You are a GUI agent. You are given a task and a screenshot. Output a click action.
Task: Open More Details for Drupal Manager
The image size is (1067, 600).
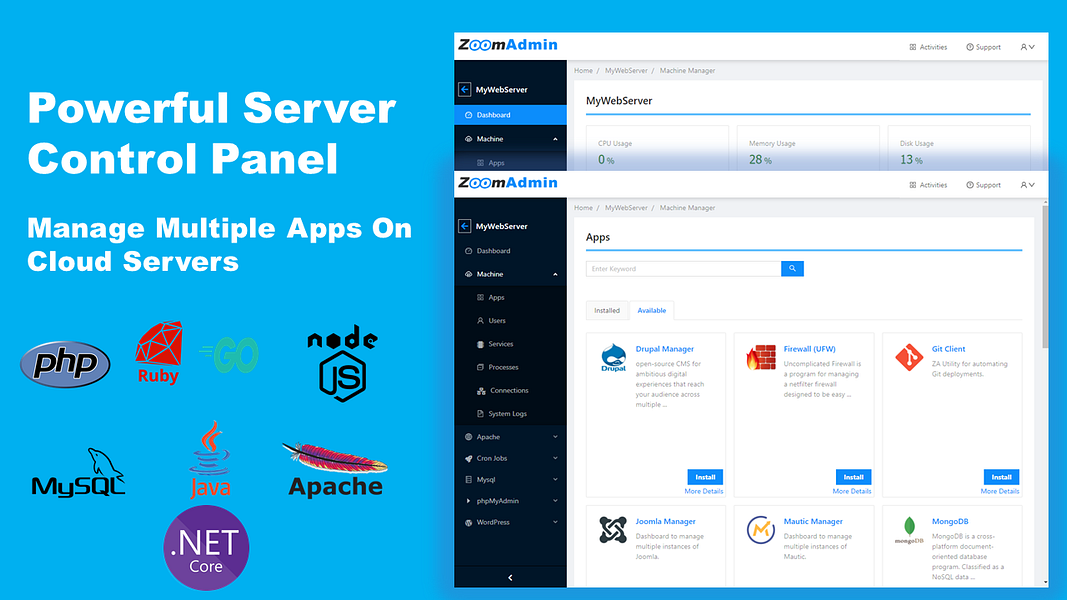tap(704, 491)
